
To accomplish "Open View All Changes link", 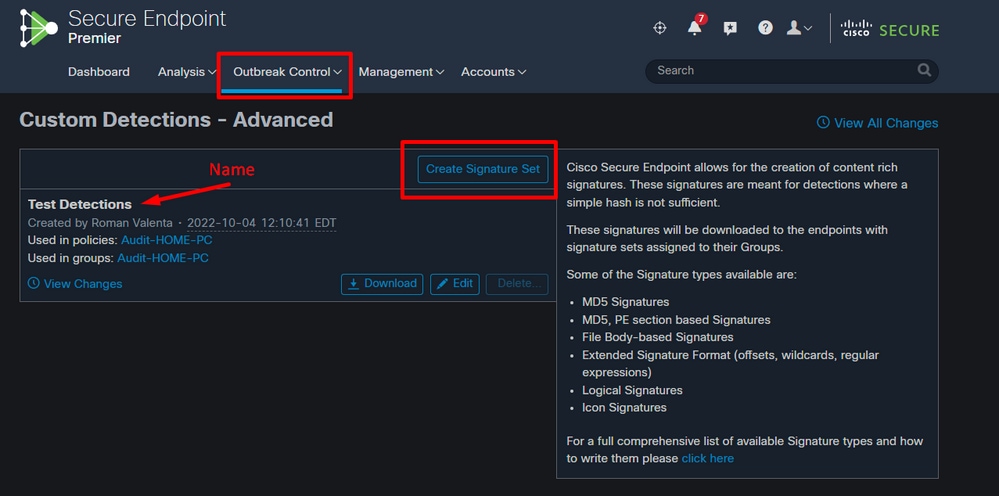I will tap(877, 123).
